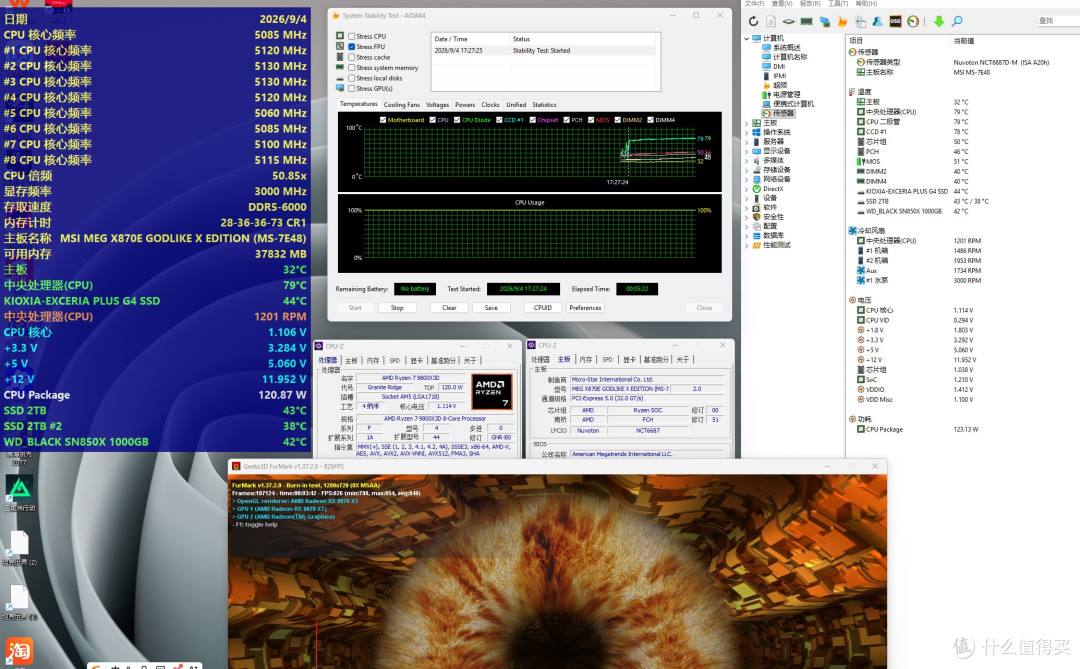Viewport: 1080px width, 669px height.
Task: Enable the Stress local disks checkbox
Action: point(351,78)
